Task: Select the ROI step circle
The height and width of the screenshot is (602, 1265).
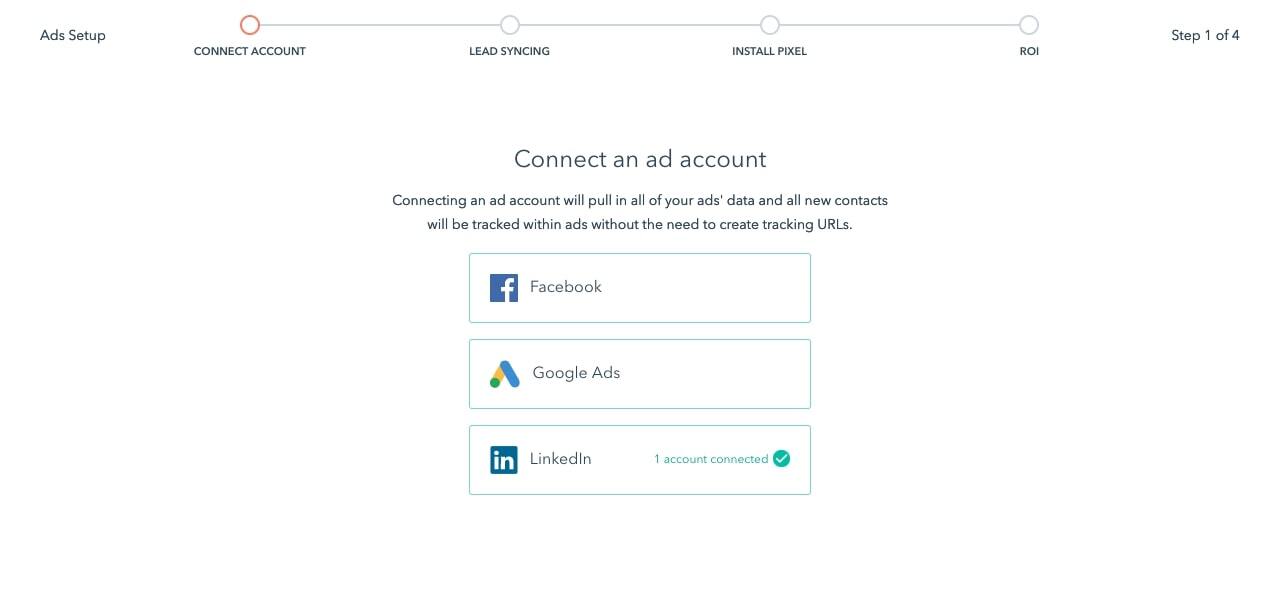Action: point(1029,25)
